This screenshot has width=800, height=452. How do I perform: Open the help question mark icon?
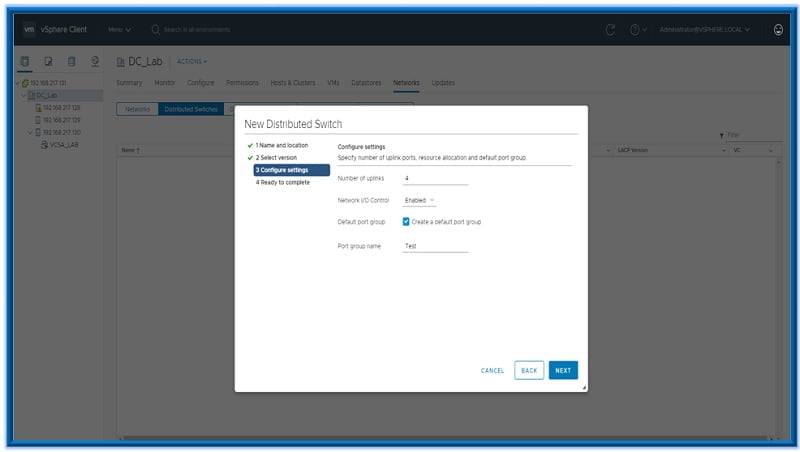tap(636, 29)
